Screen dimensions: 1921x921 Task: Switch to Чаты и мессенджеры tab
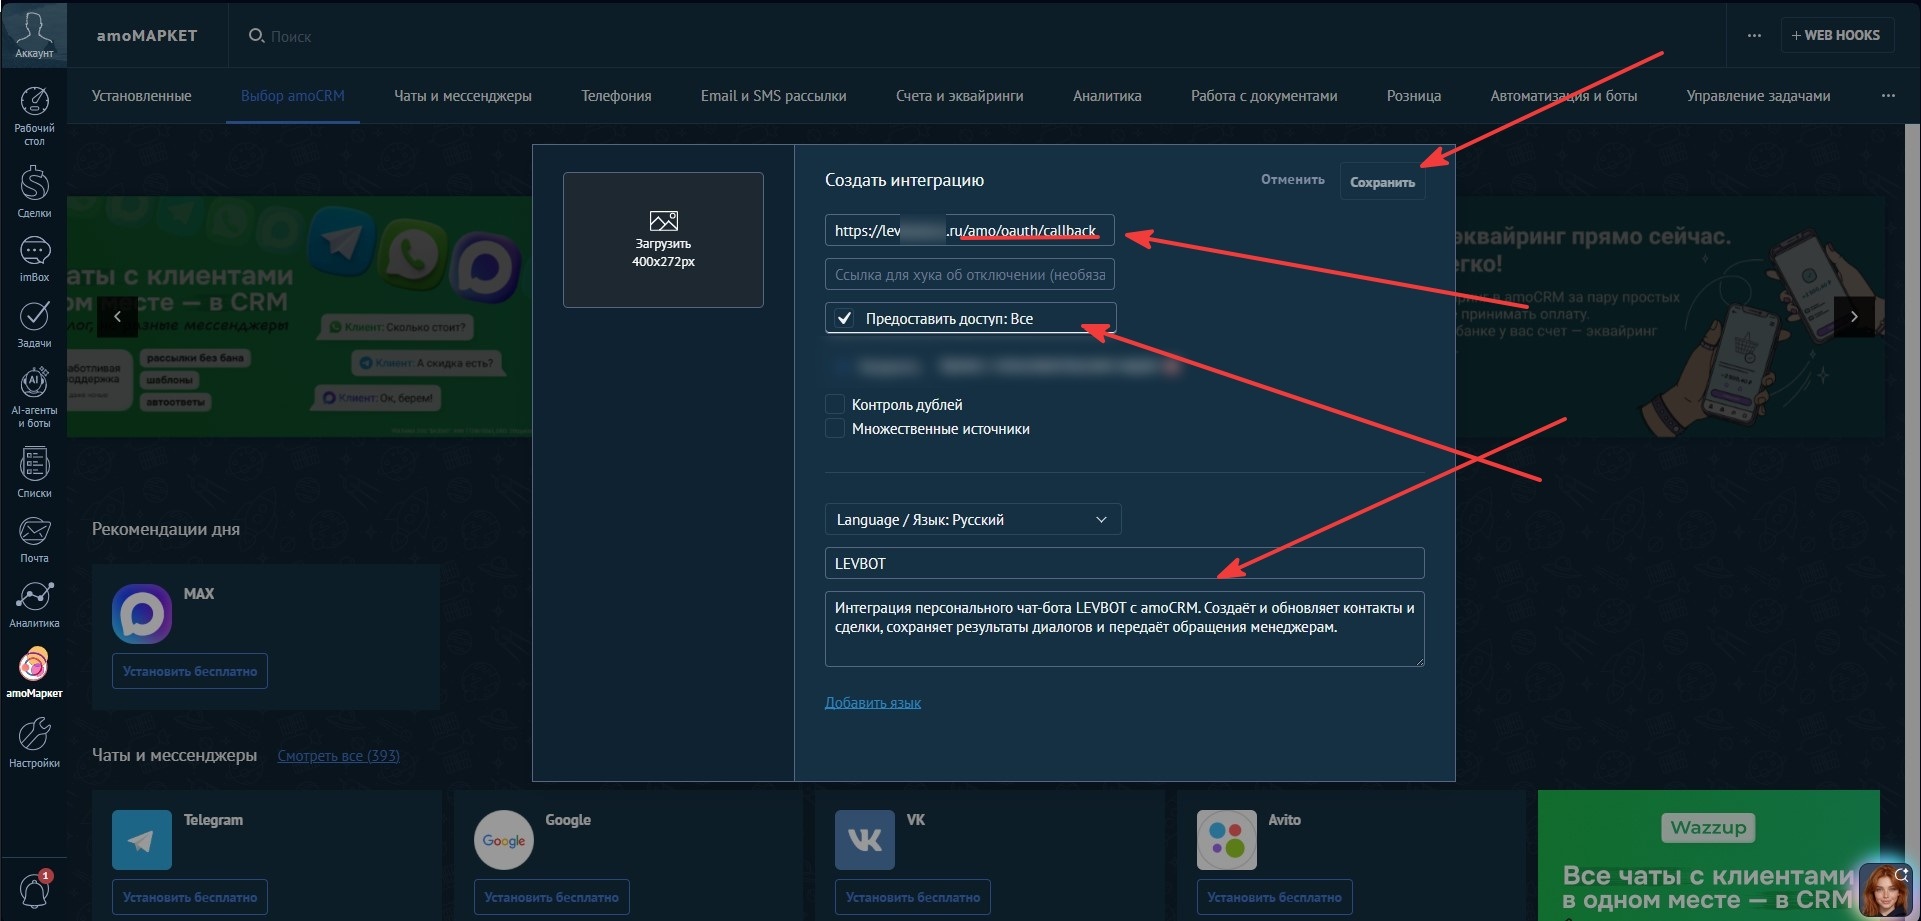(x=463, y=96)
